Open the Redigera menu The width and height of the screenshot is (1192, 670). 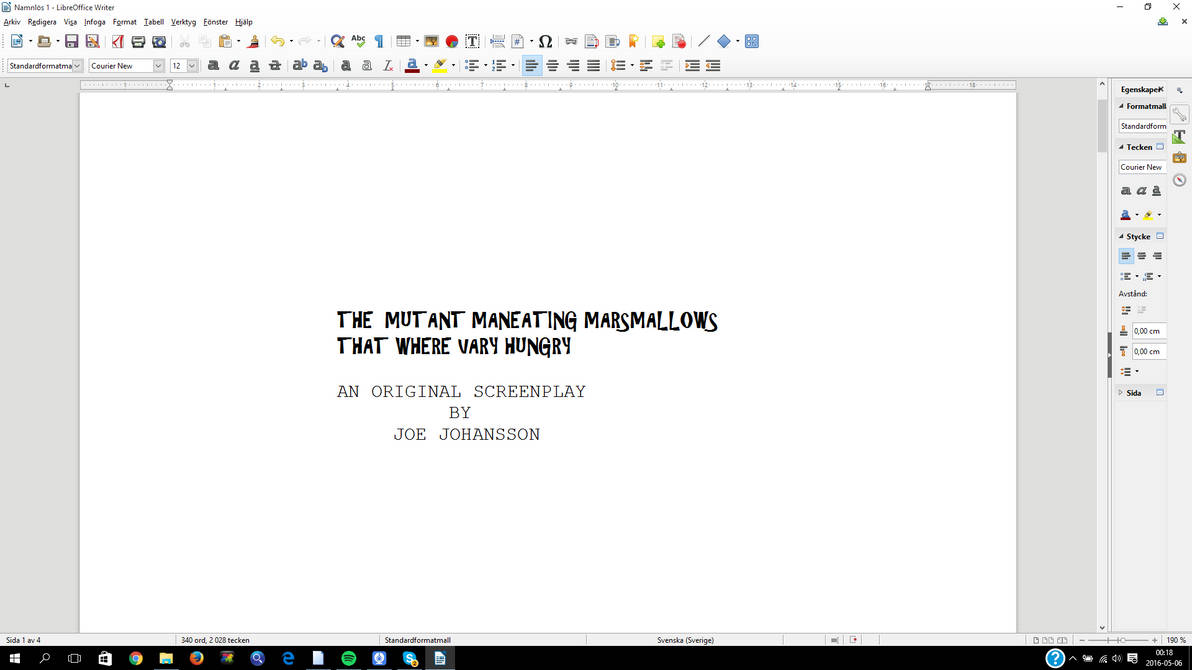(42, 22)
